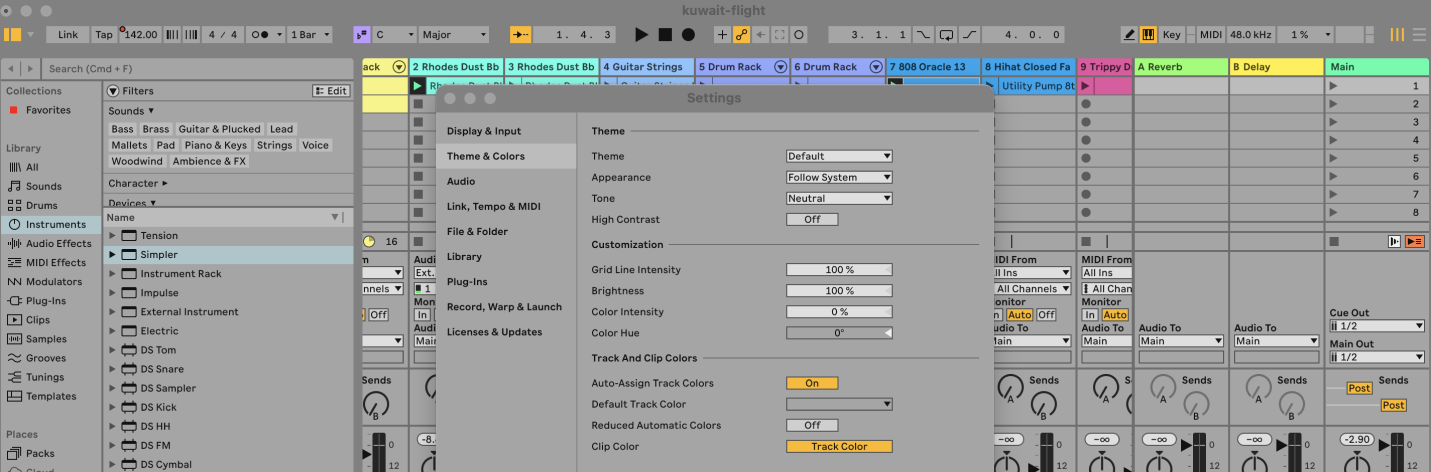1431x472 pixels.
Task: Click the Re-Enable Automation arrow icon
Action: point(761,35)
